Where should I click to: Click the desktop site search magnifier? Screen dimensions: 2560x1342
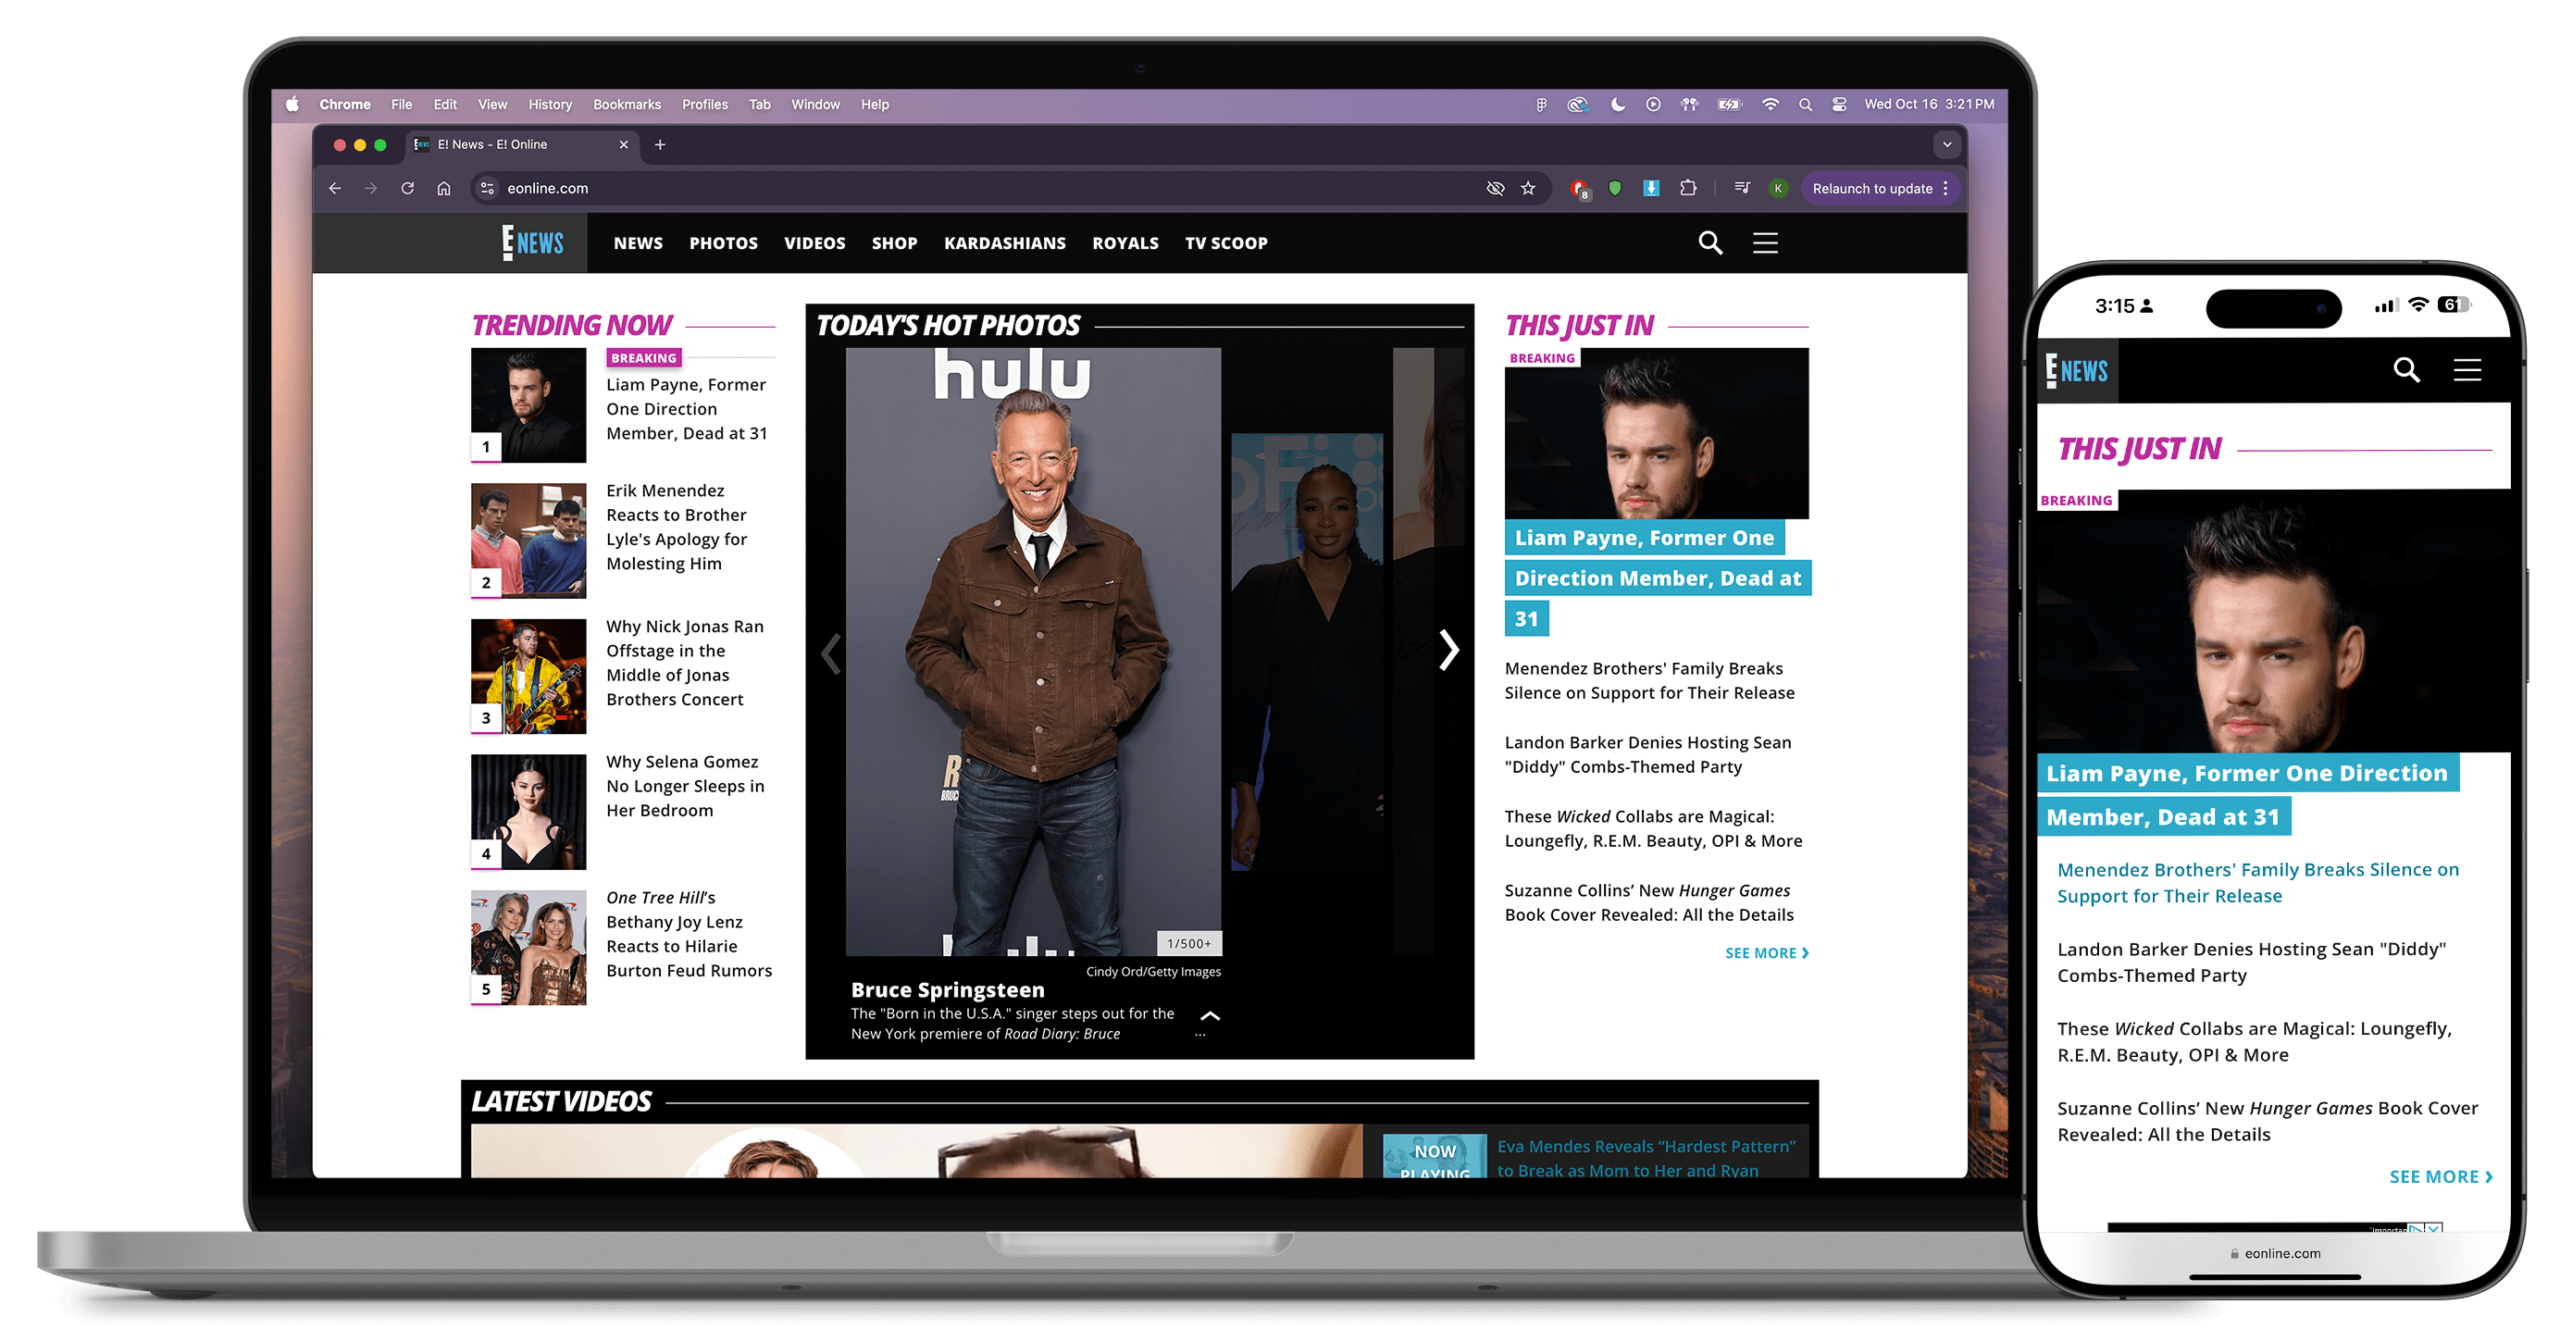click(1710, 242)
